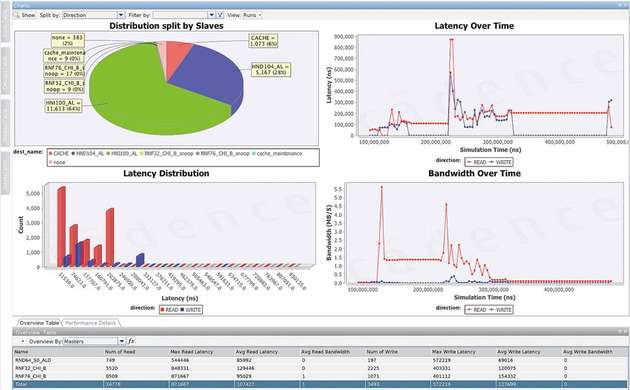Click pie label 'CACHE = 1,073 (6%)'
Viewport: 630px width, 390px height.
click(263, 41)
